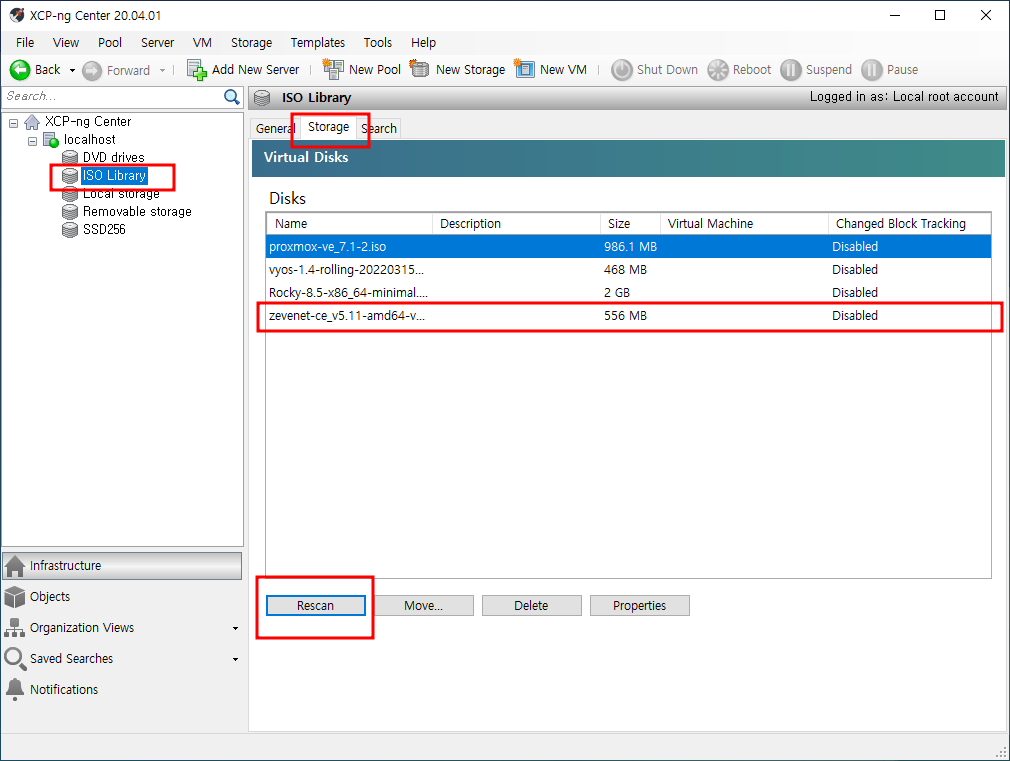Click the DVD drives storage icon
The height and width of the screenshot is (761, 1010).
pos(70,157)
